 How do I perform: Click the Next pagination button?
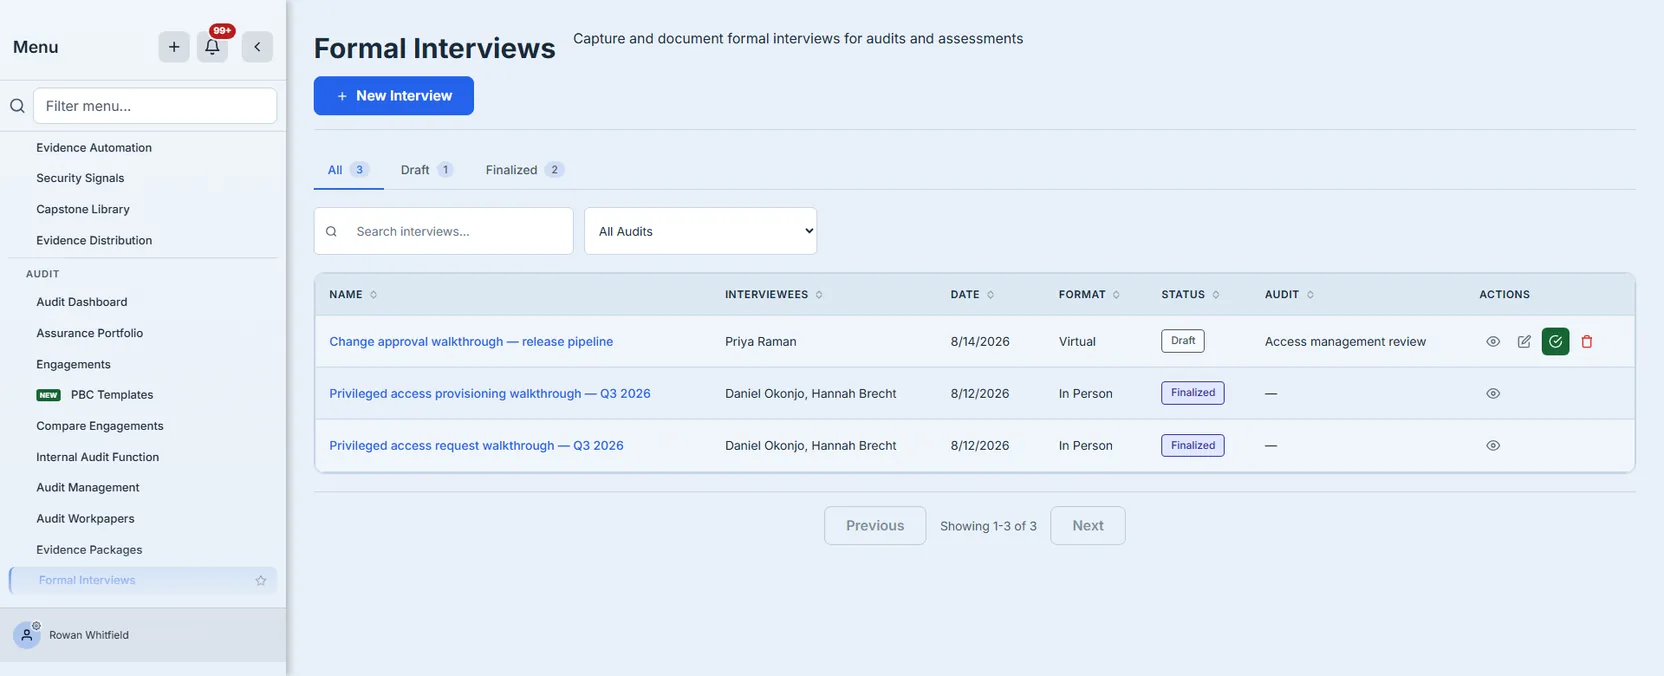tap(1088, 526)
